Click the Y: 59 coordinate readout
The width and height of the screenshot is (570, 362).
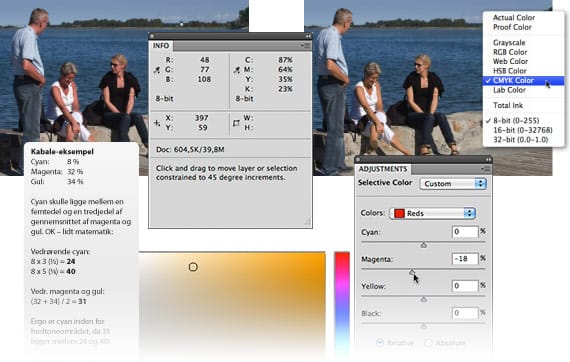pyautogui.click(x=186, y=128)
